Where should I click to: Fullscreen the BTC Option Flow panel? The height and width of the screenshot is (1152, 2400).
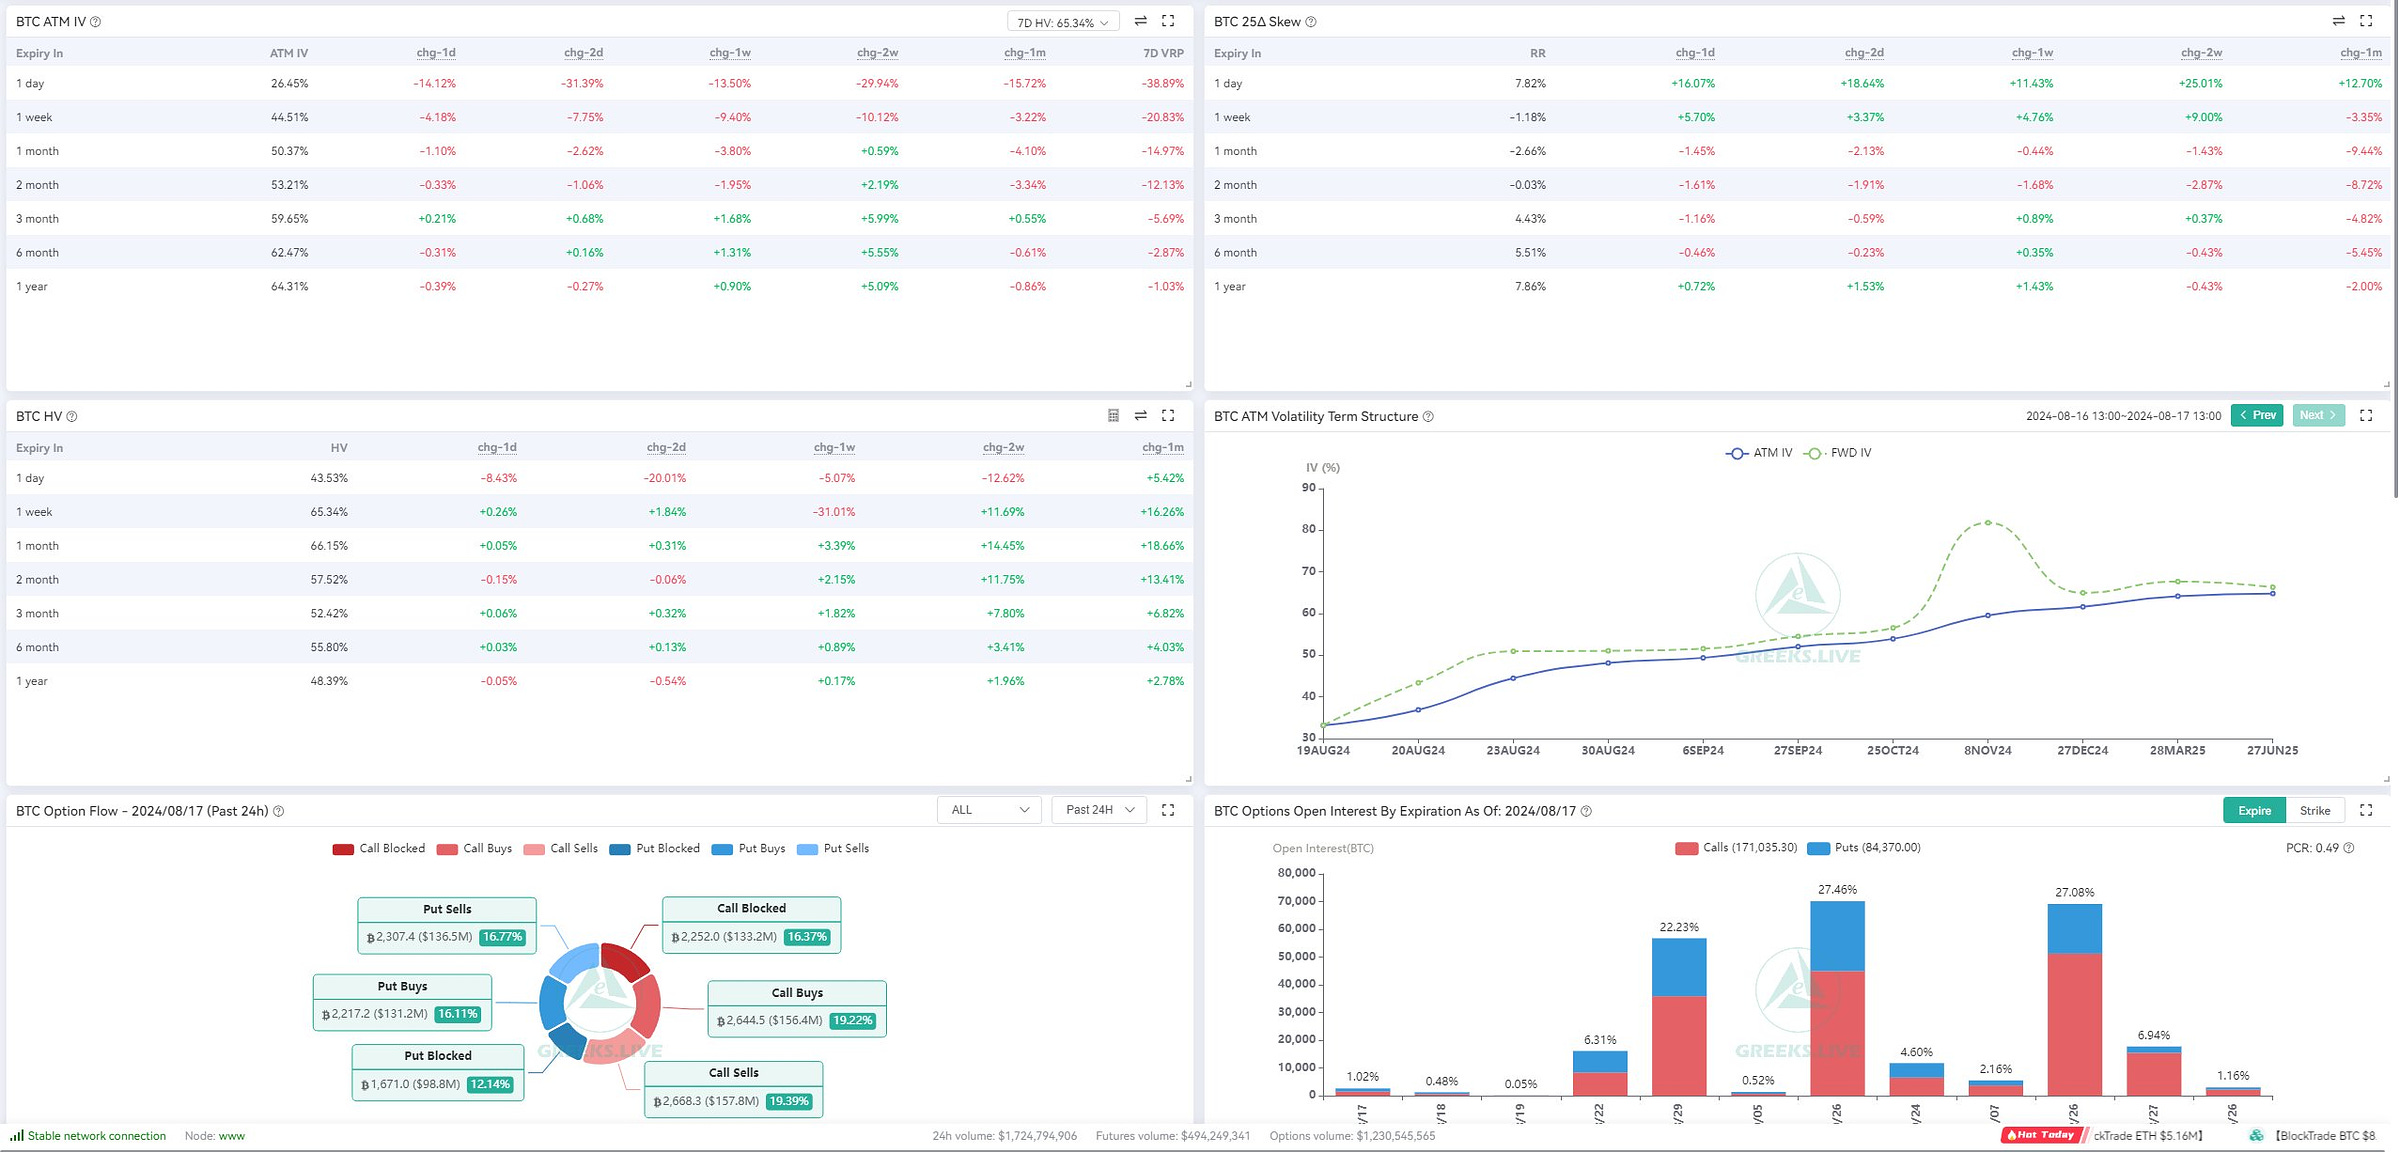point(1168,810)
